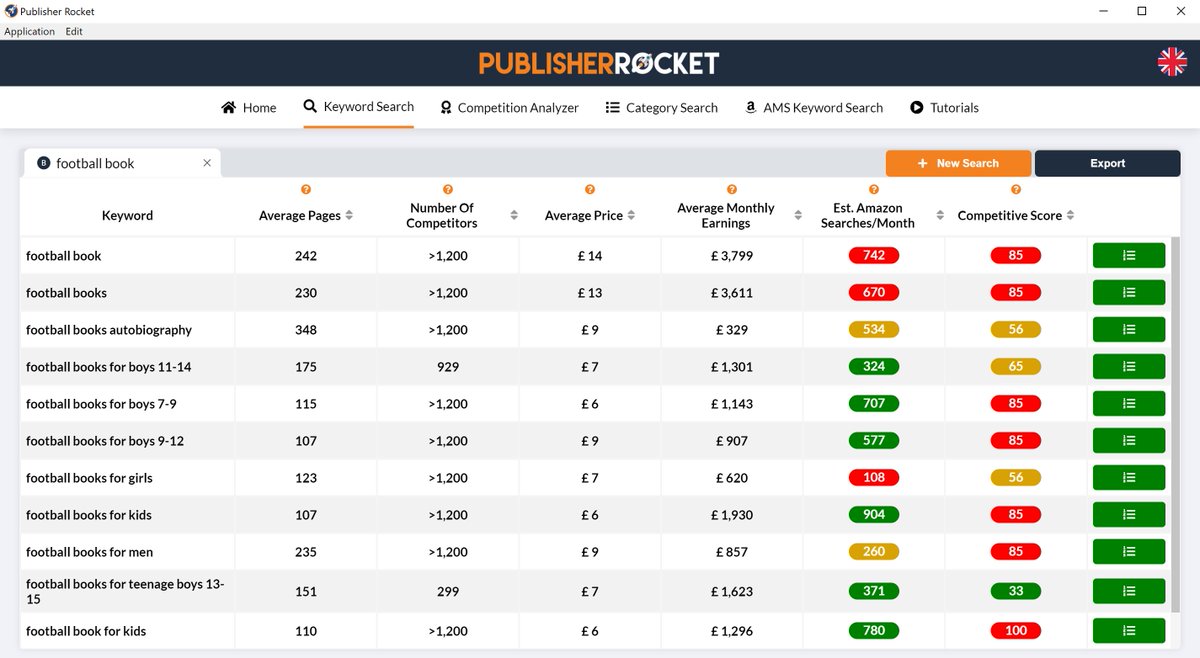
Task: Sort by Average Pages column
Action: (x=349, y=216)
